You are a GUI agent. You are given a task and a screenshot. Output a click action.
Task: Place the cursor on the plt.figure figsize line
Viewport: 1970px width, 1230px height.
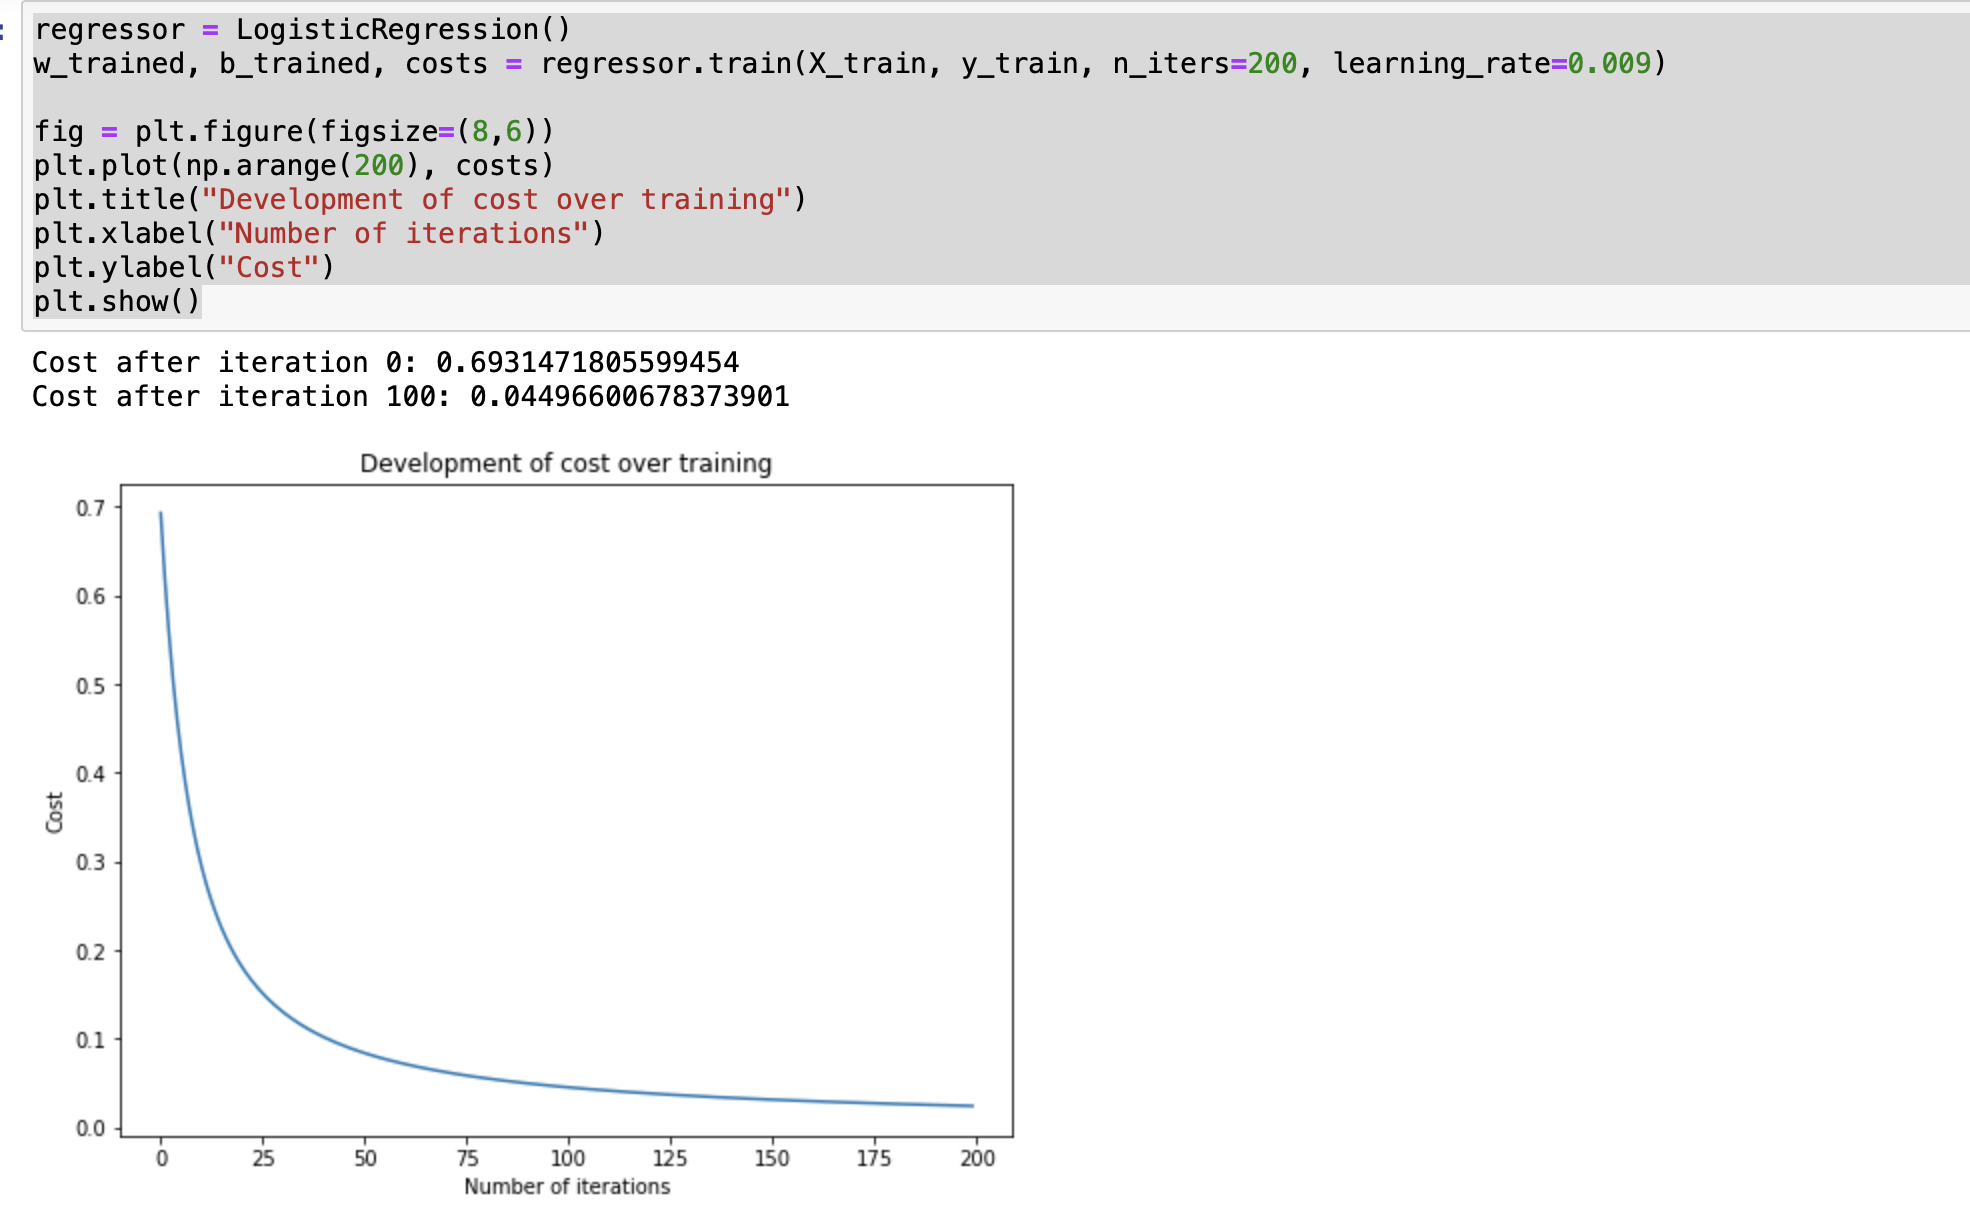293,131
